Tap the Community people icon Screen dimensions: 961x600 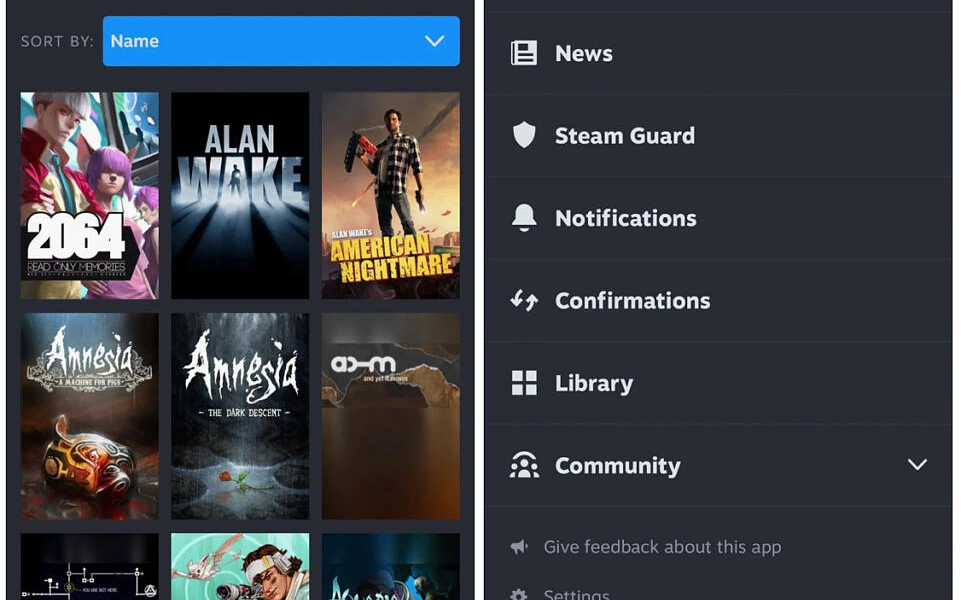524,465
